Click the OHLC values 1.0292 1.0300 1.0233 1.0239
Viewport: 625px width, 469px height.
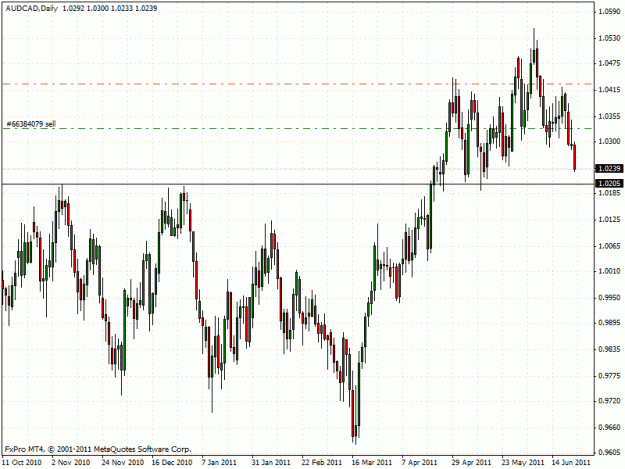pos(110,8)
